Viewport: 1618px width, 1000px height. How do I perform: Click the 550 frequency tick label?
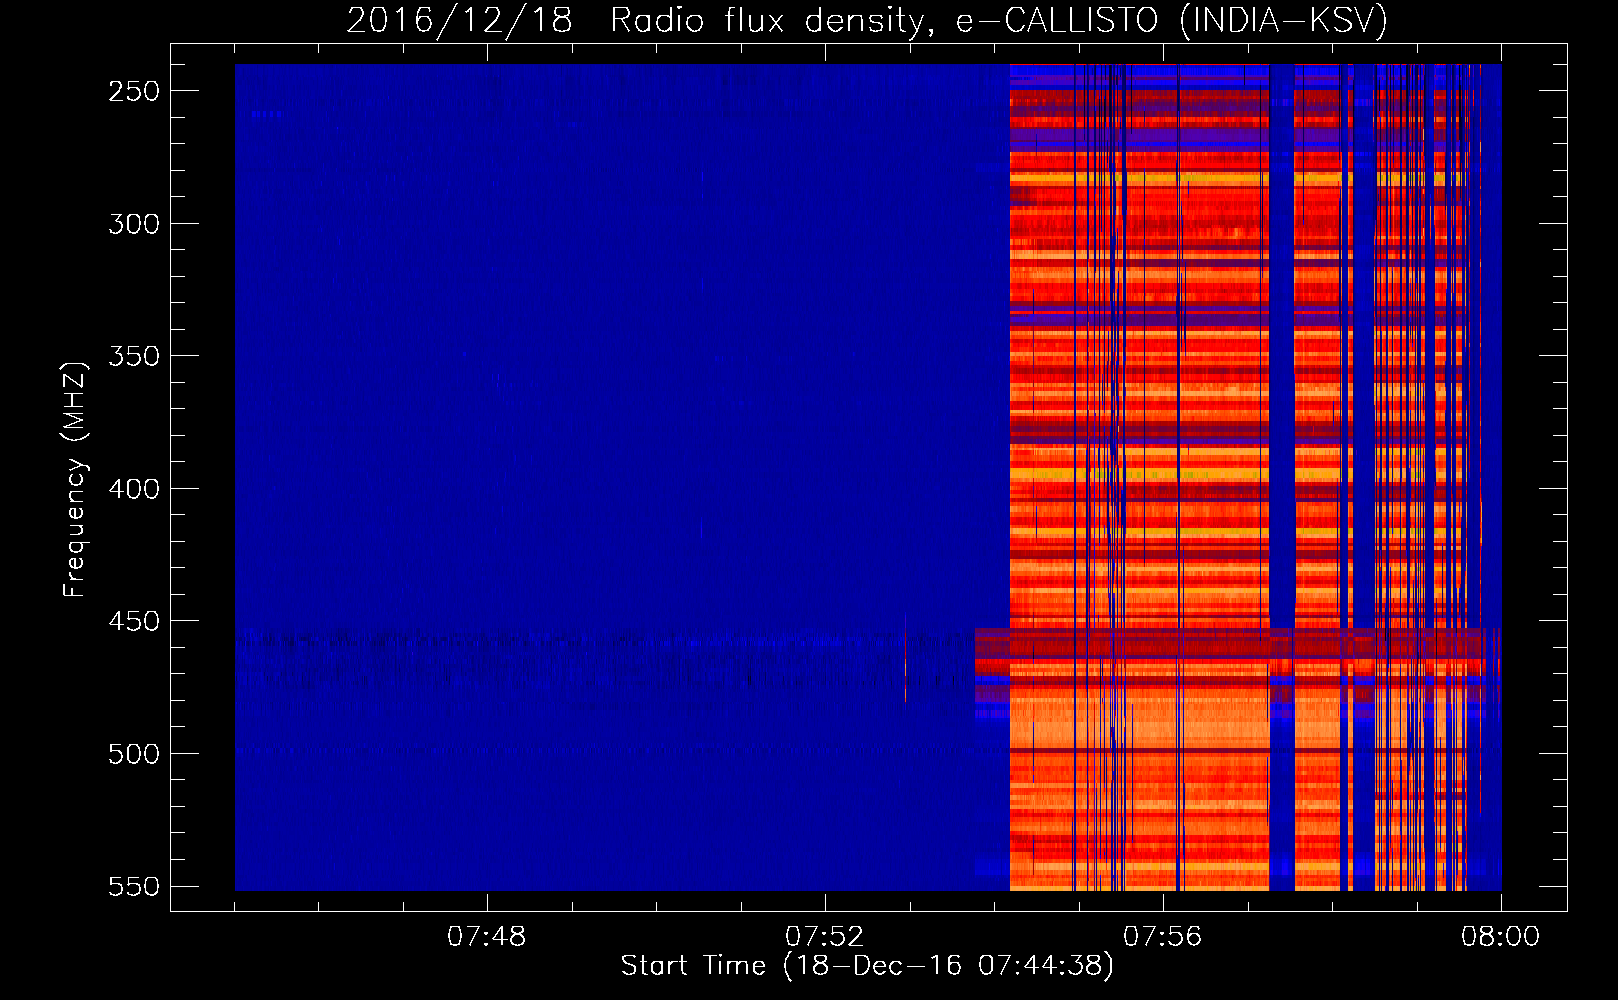[x=134, y=887]
